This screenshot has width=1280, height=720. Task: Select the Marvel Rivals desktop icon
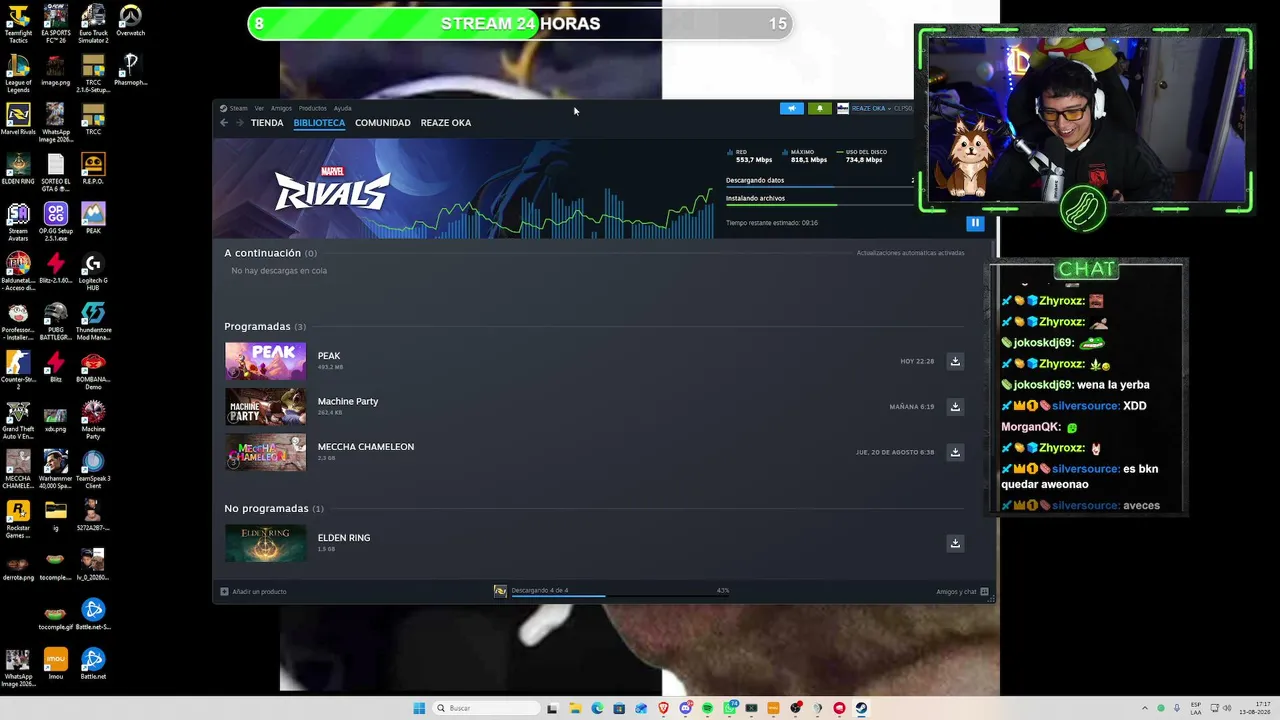pyautogui.click(x=18, y=120)
